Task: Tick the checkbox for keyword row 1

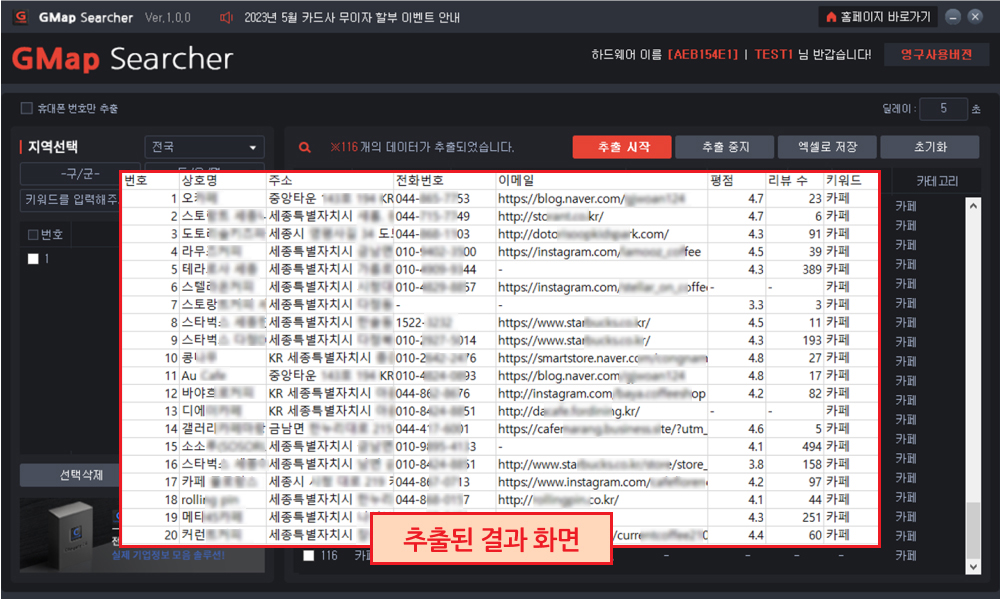Action: (x=33, y=259)
